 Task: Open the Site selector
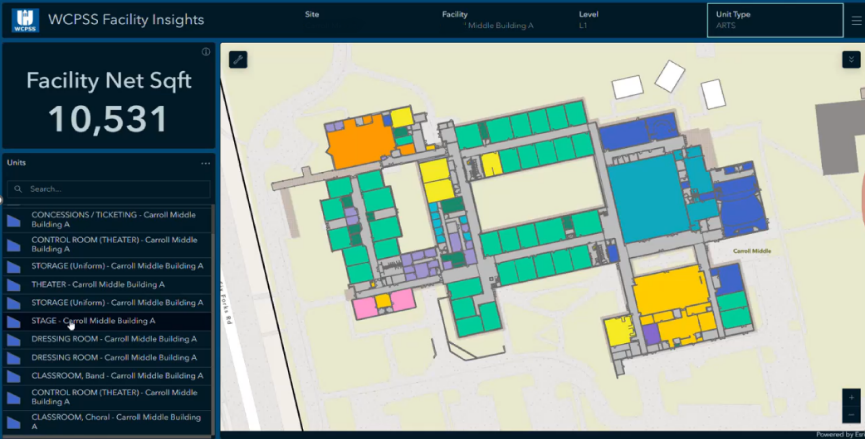tap(364, 20)
